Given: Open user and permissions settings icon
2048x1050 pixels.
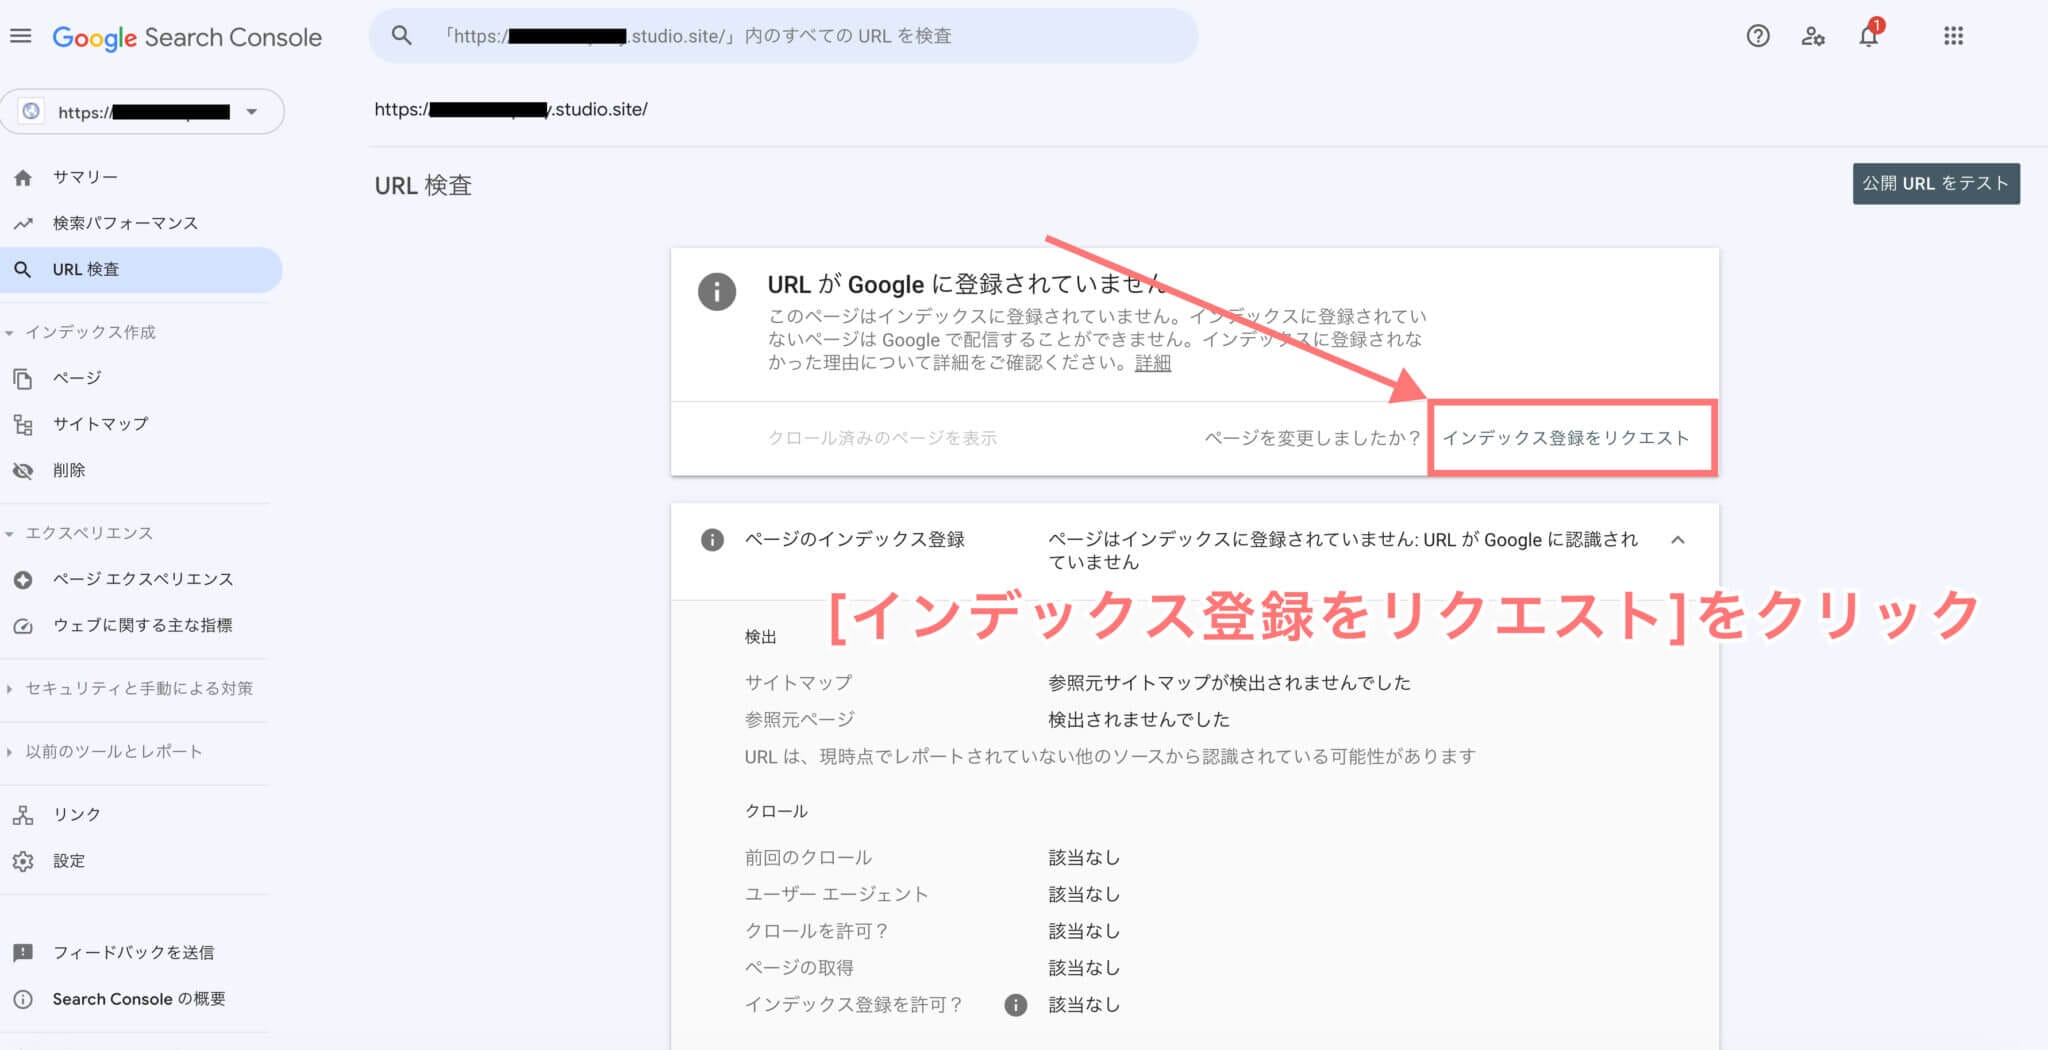Looking at the screenshot, I should (x=1812, y=37).
